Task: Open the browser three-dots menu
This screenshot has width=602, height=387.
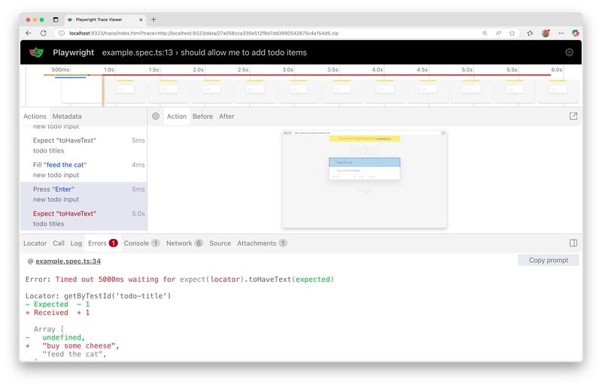Action: click(x=561, y=33)
